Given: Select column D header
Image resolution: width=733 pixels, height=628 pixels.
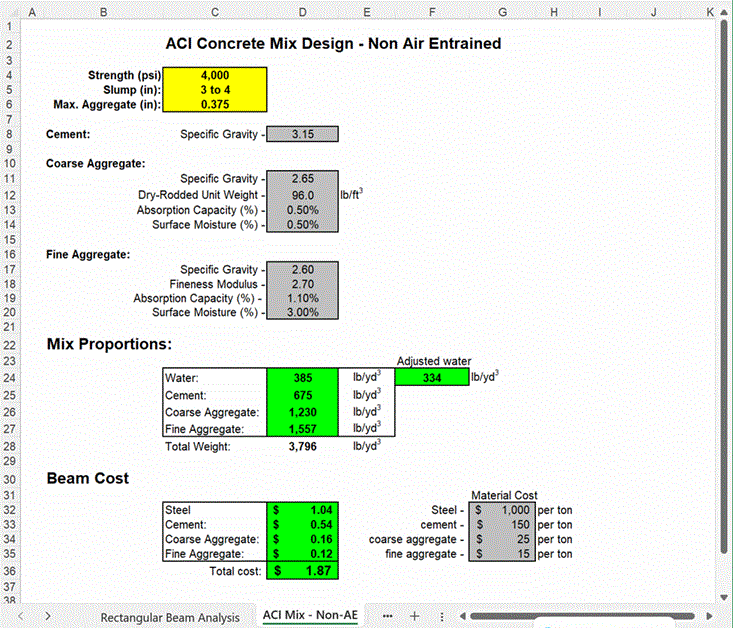Looking at the screenshot, I should coord(303,13).
